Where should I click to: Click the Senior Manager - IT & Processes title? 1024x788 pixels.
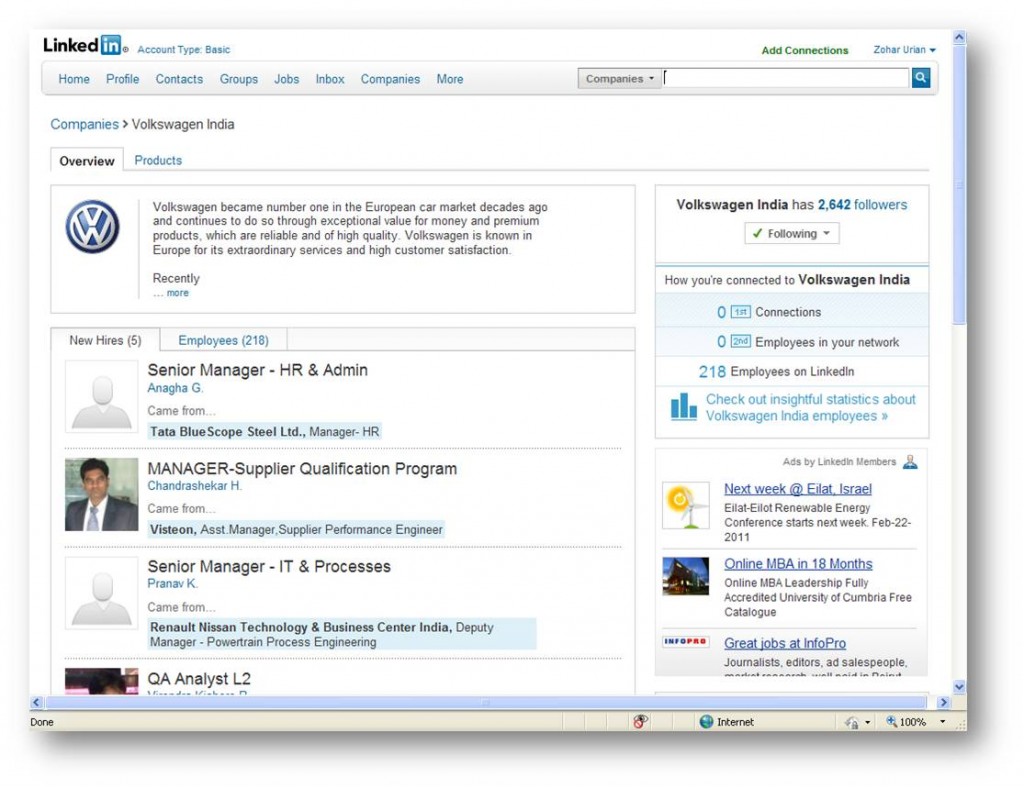[268, 566]
